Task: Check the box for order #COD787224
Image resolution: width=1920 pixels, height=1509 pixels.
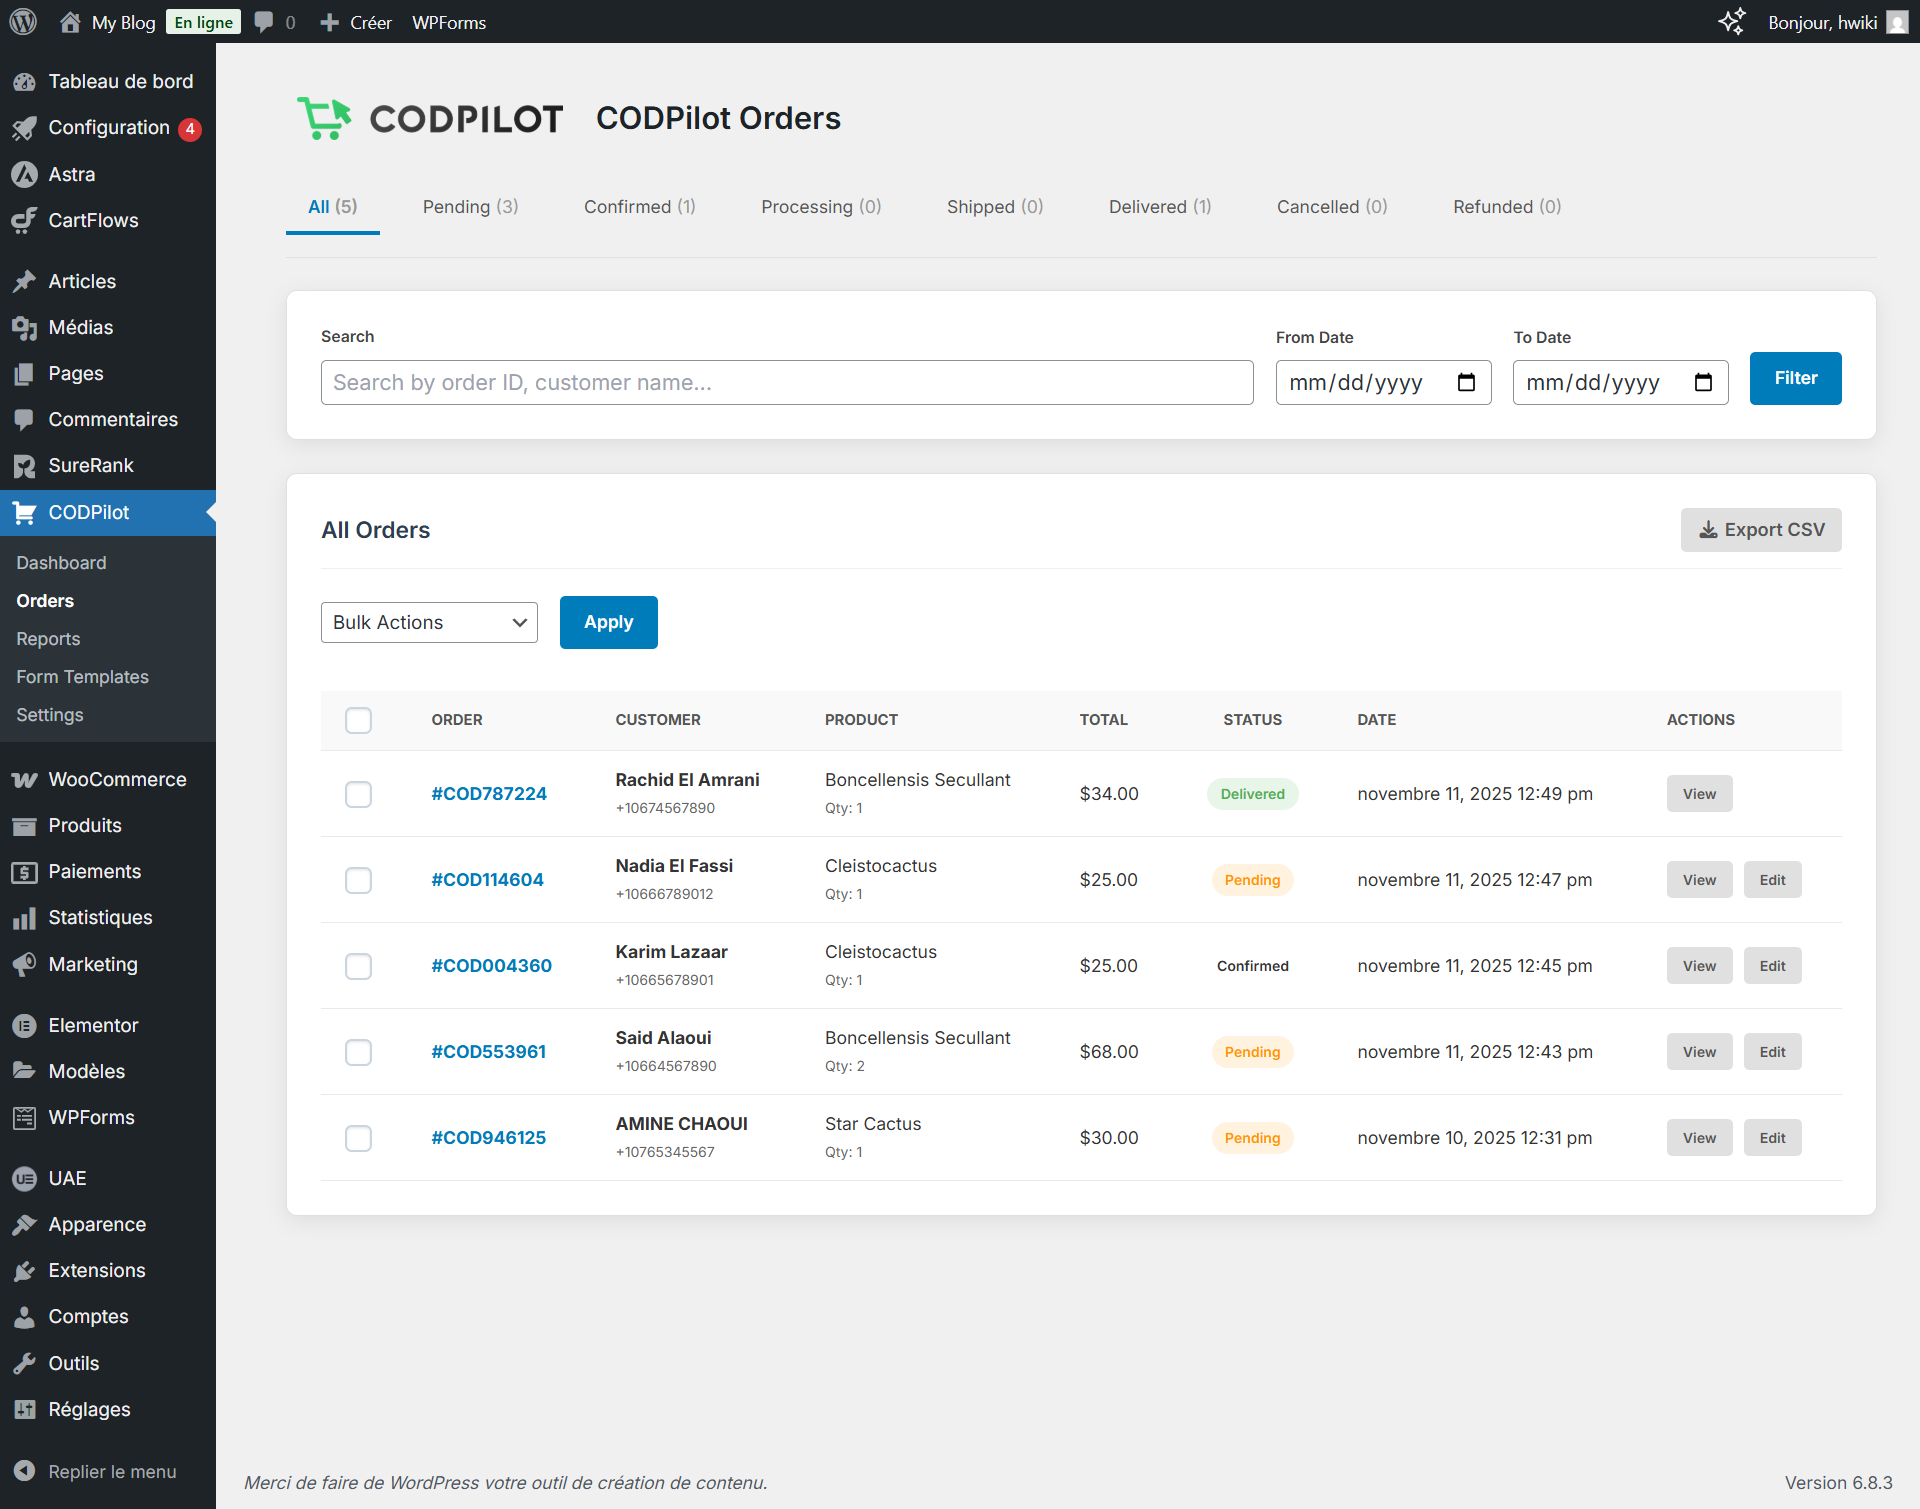Action: (x=358, y=794)
